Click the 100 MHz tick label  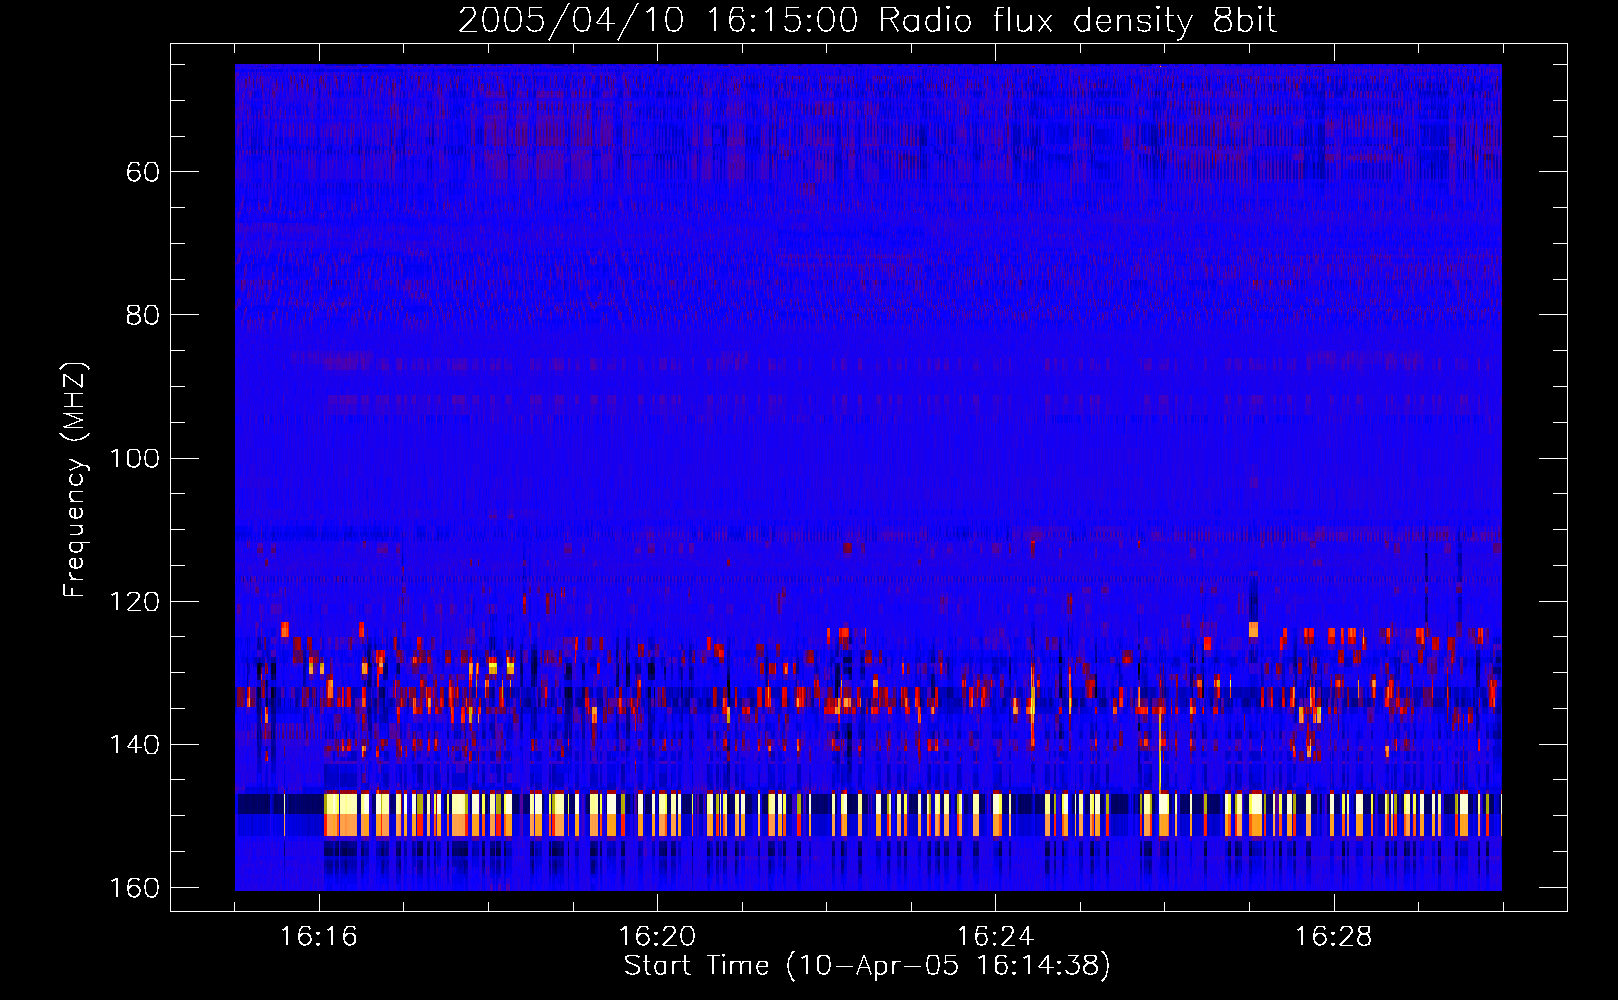click(x=133, y=459)
